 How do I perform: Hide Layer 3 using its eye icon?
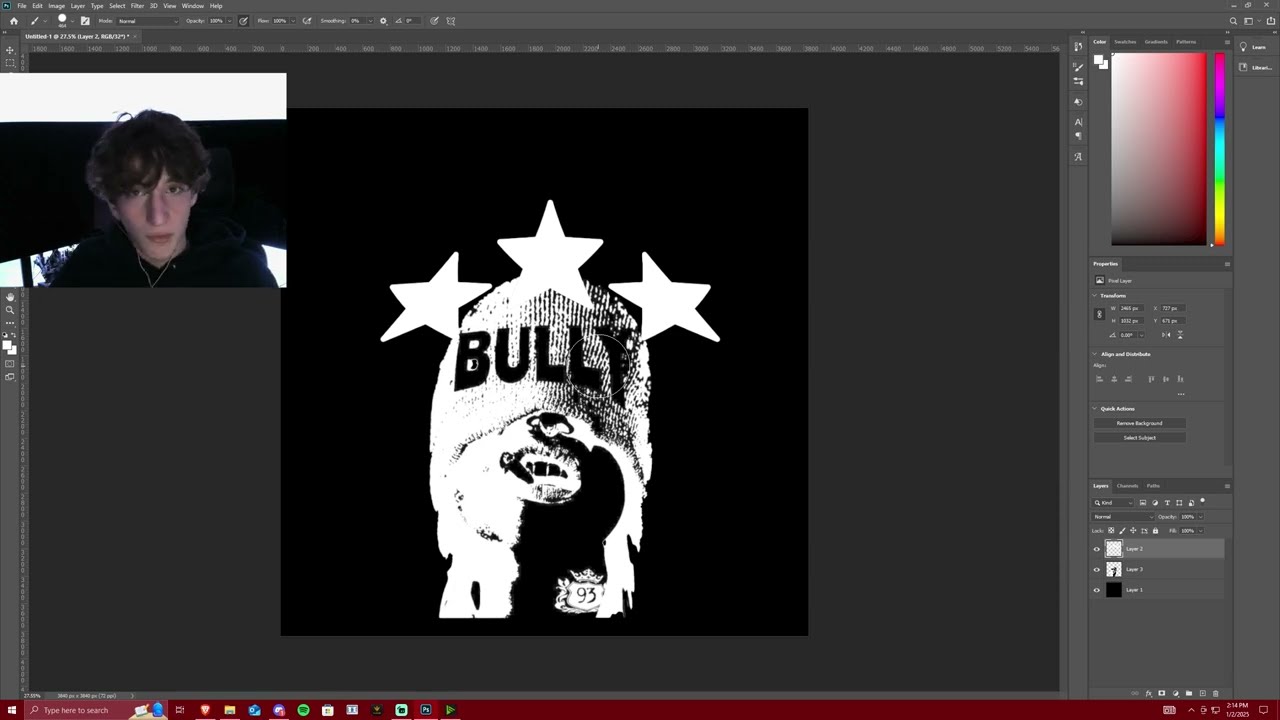point(1096,569)
